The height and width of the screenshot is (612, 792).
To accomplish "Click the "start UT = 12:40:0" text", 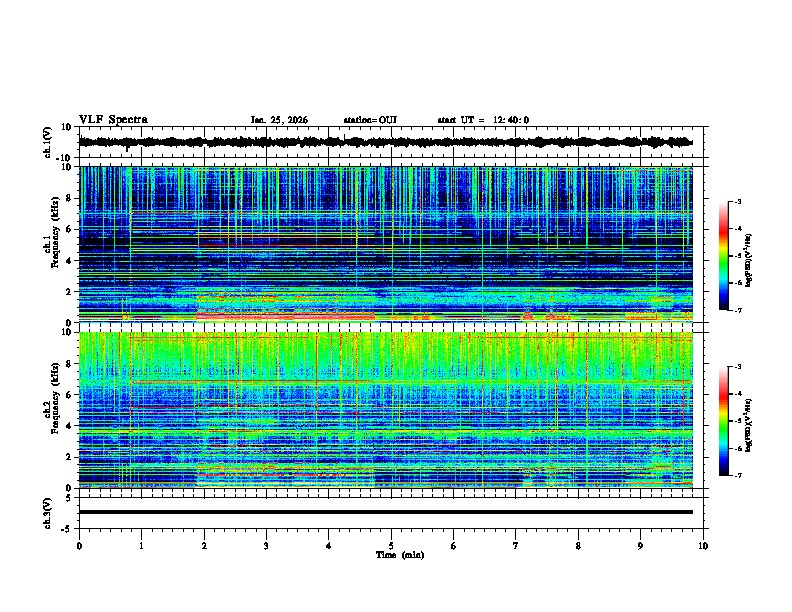I will pyautogui.click(x=483, y=120).
